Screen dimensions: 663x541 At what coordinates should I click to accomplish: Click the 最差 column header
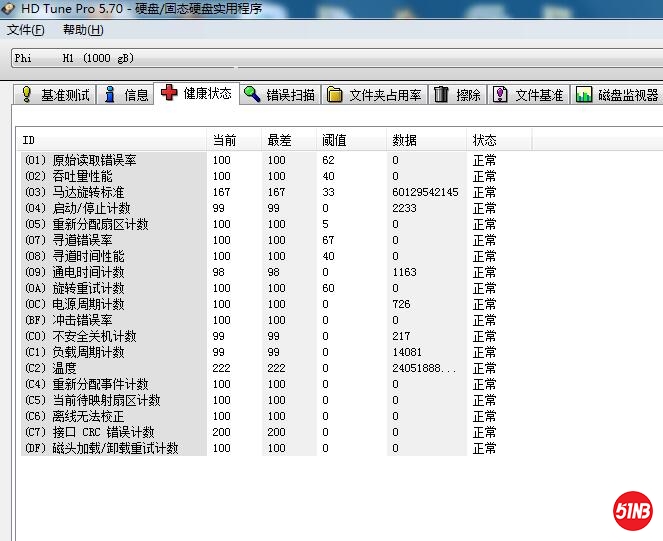click(288, 139)
